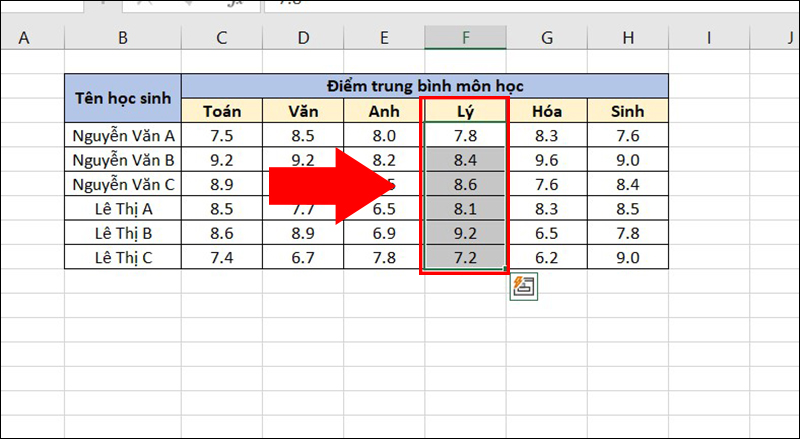Click the 'Điểm trung bình môn học' merged header

coord(425,86)
